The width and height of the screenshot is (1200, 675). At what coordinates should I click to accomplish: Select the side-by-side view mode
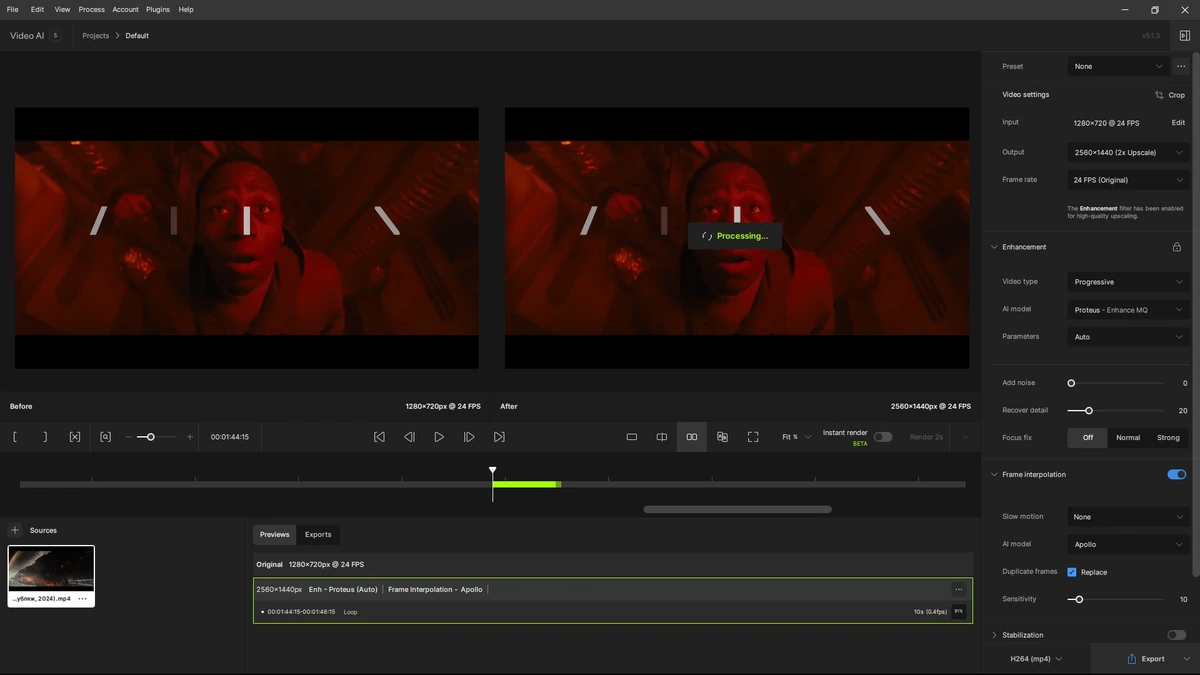692,437
